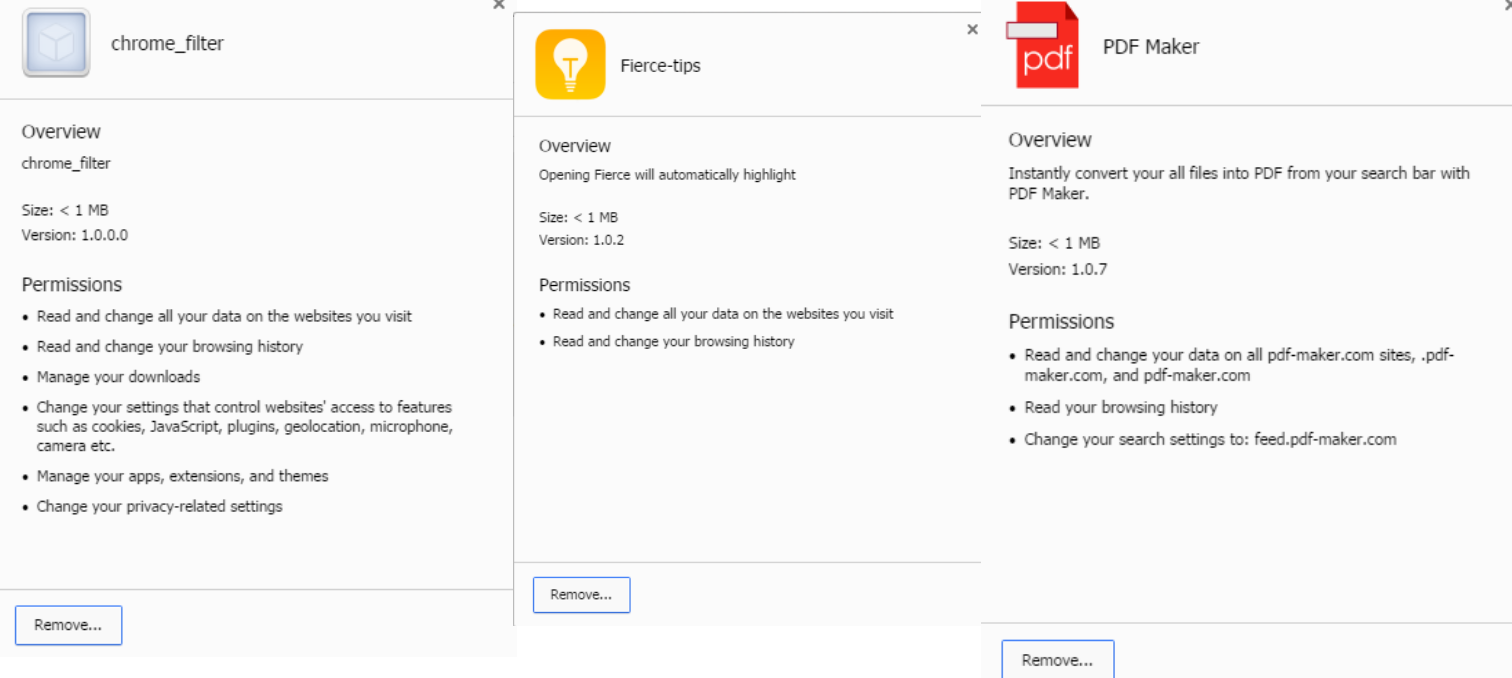Click chrome_filter's 'Read and change your browsing history' permission
The height and width of the screenshot is (678, 1512).
(x=170, y=346)
